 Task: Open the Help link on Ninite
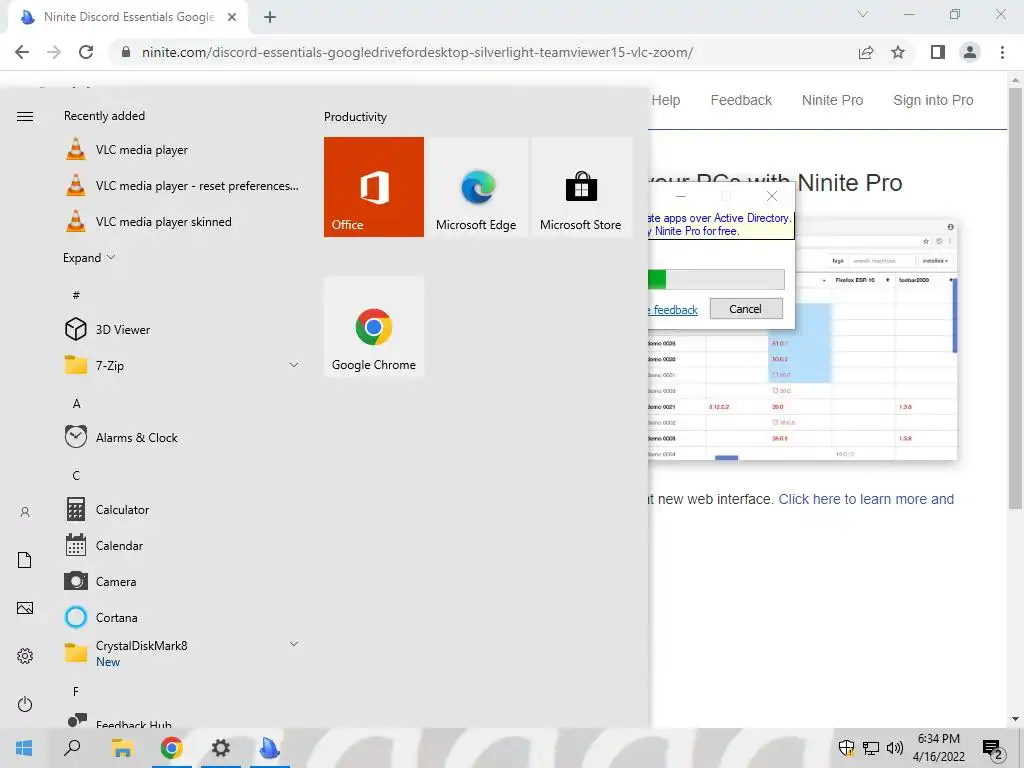pos(665,100)
